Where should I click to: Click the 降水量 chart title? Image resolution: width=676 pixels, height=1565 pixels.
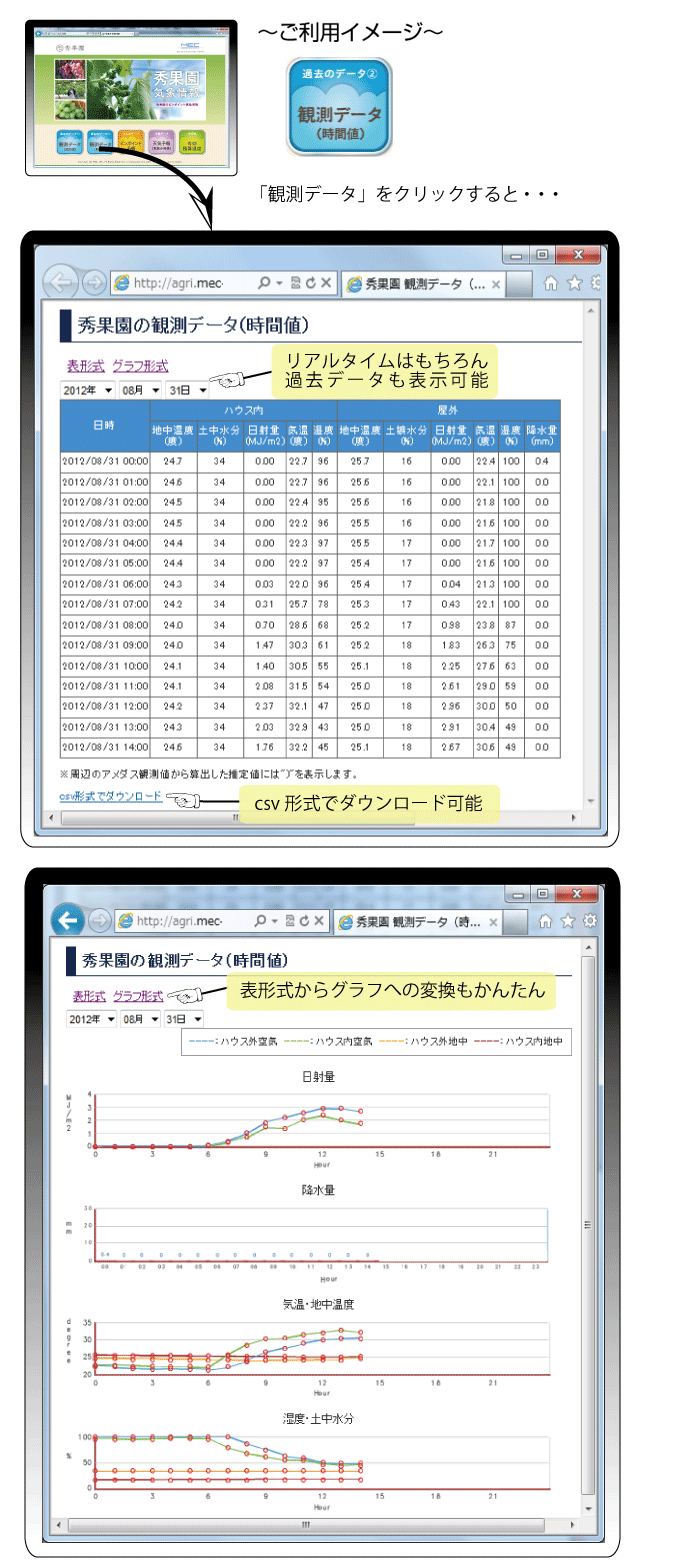[318, 1190]
